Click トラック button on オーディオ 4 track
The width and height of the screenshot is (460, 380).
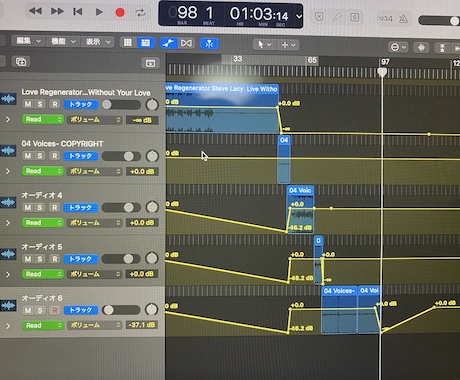(x=81, y=208)
